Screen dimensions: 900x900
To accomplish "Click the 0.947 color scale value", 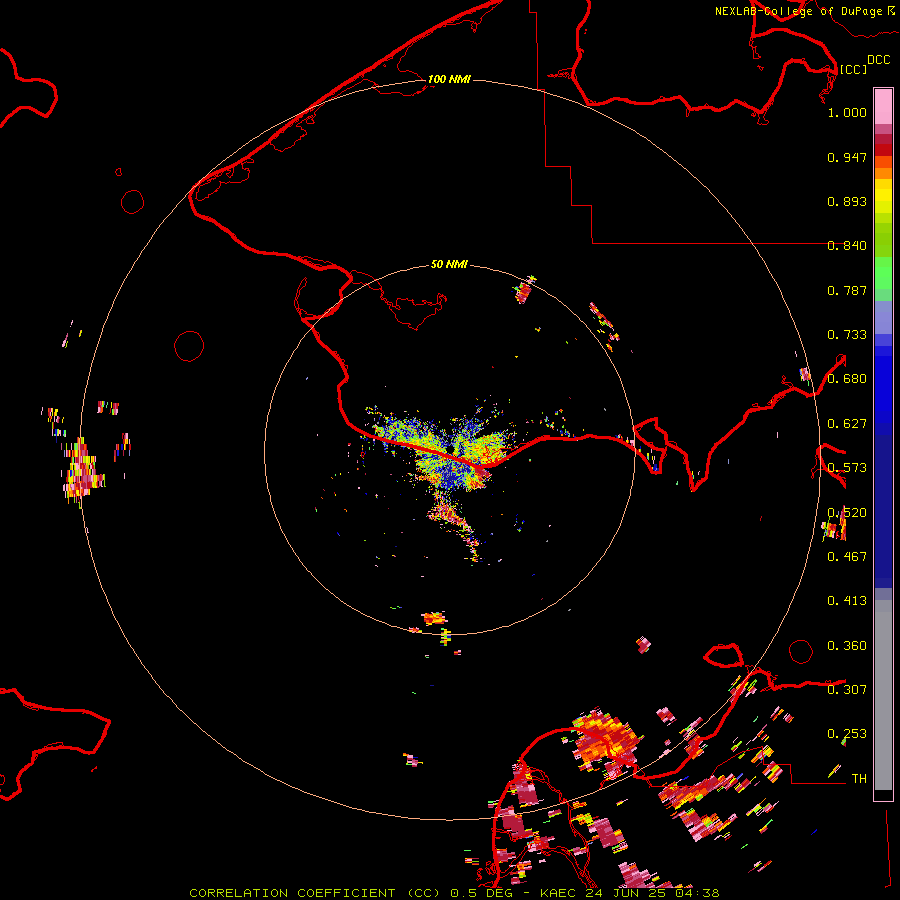I will click(847, 157).
